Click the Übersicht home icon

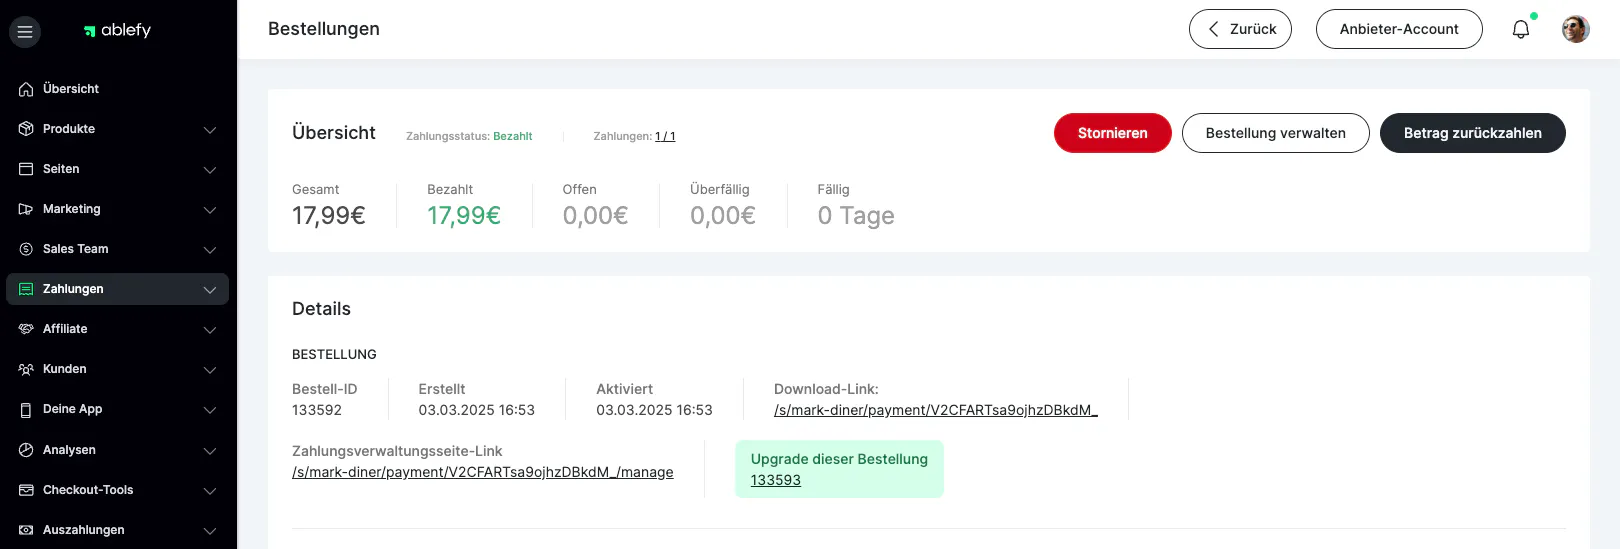pos(26,89)
